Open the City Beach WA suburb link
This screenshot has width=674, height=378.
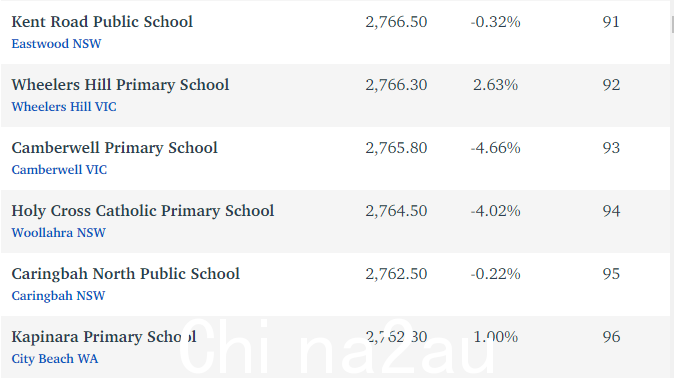point(55,359)
